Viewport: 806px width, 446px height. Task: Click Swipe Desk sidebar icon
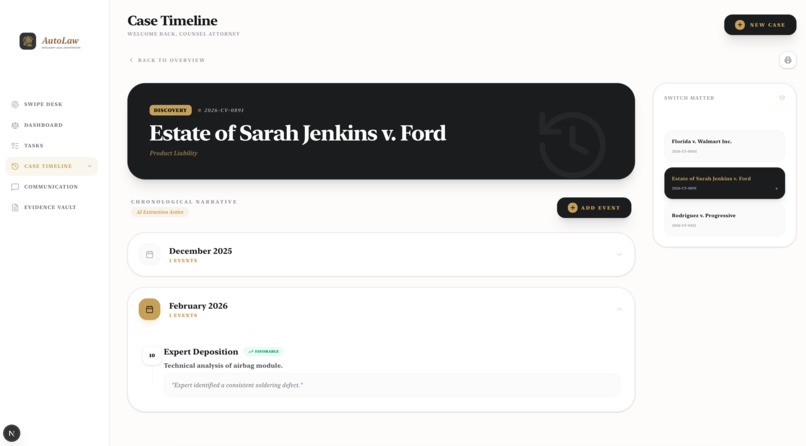click(15, 104)
